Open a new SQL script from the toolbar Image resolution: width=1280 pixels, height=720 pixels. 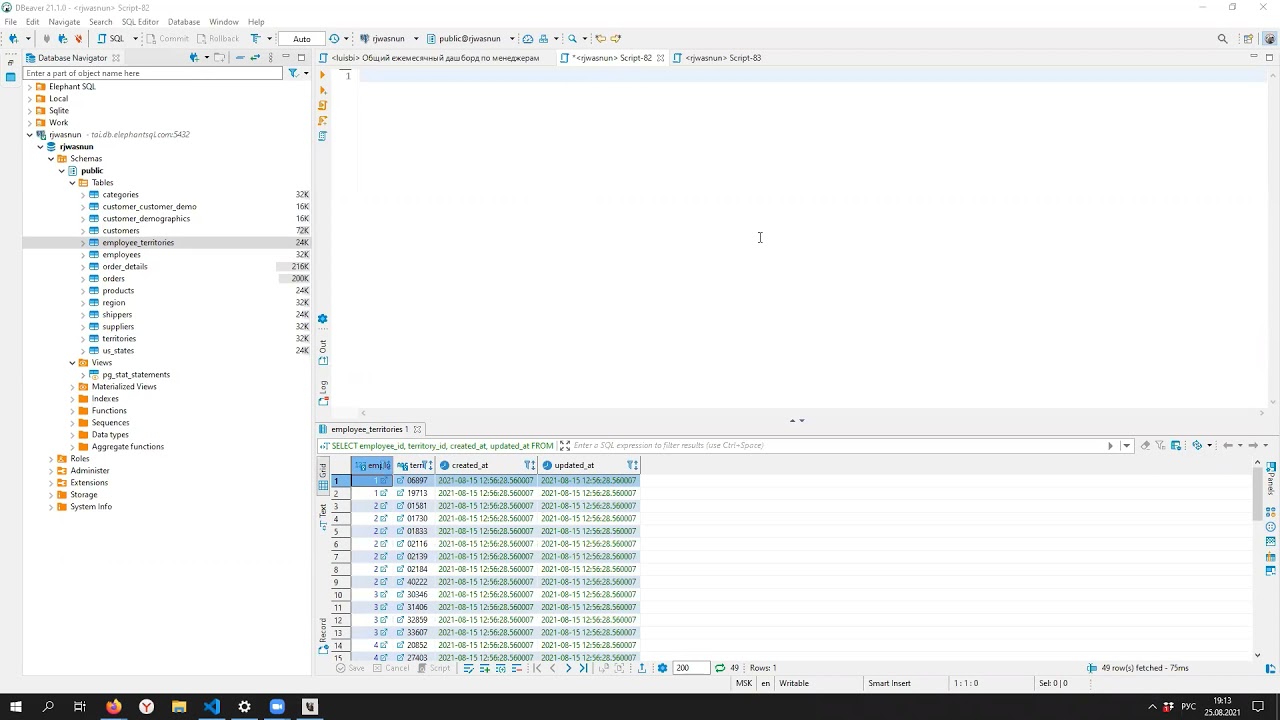tap(112, 38)
